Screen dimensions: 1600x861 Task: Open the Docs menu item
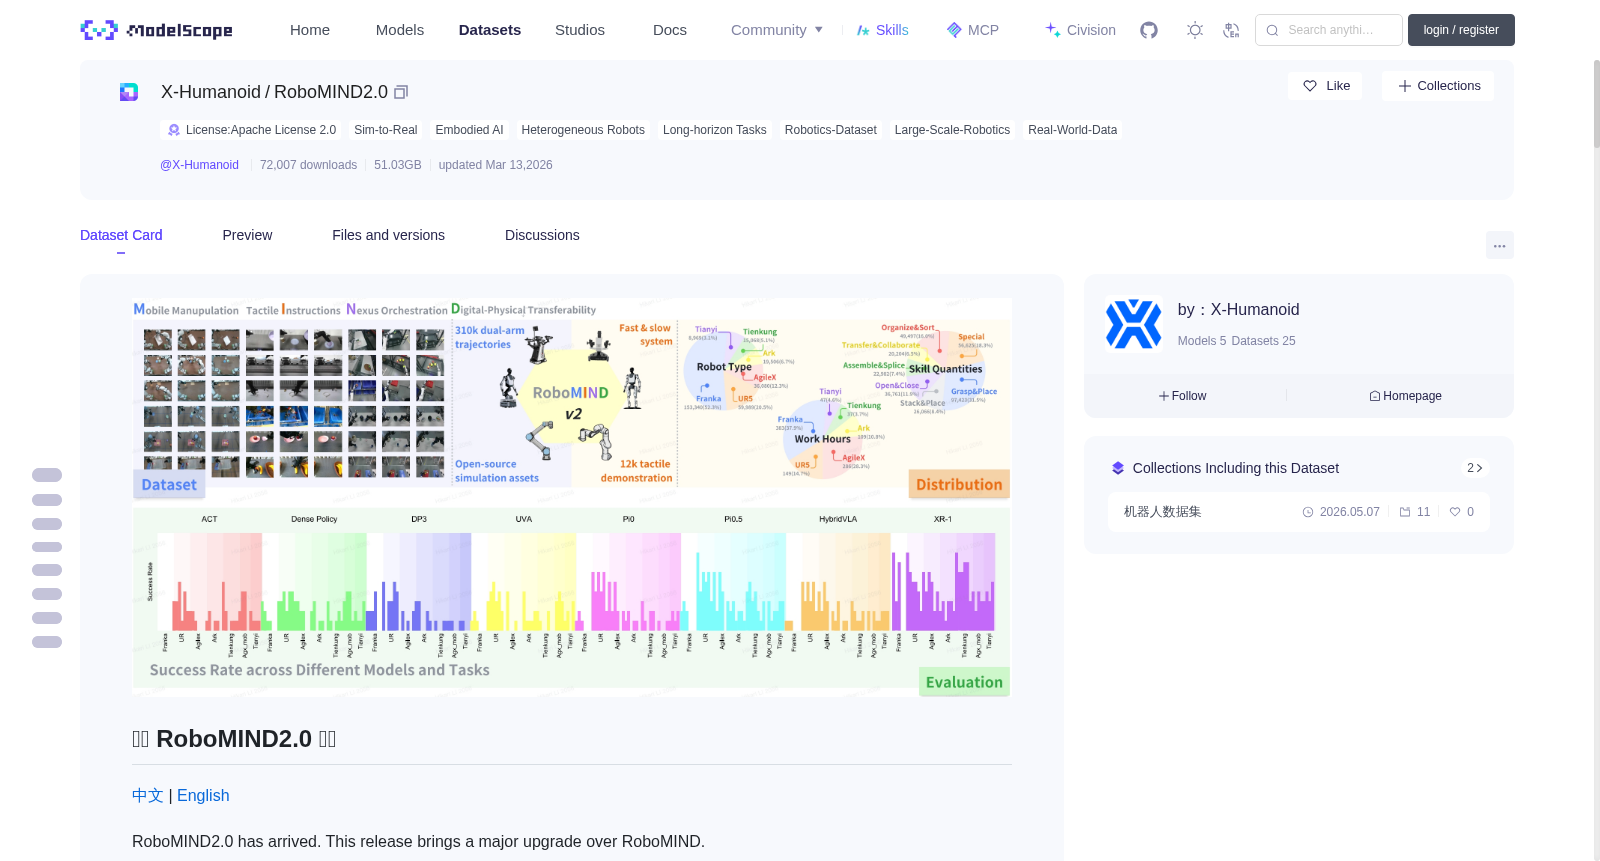coord(670,30)
